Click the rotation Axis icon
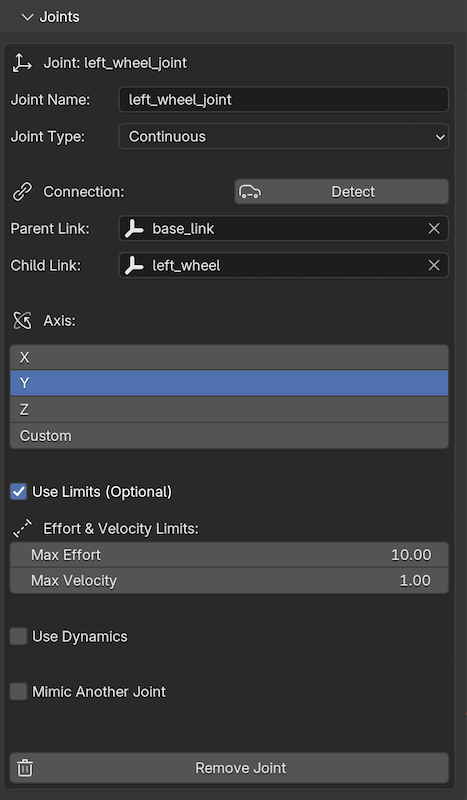 (x=22, y=321)
